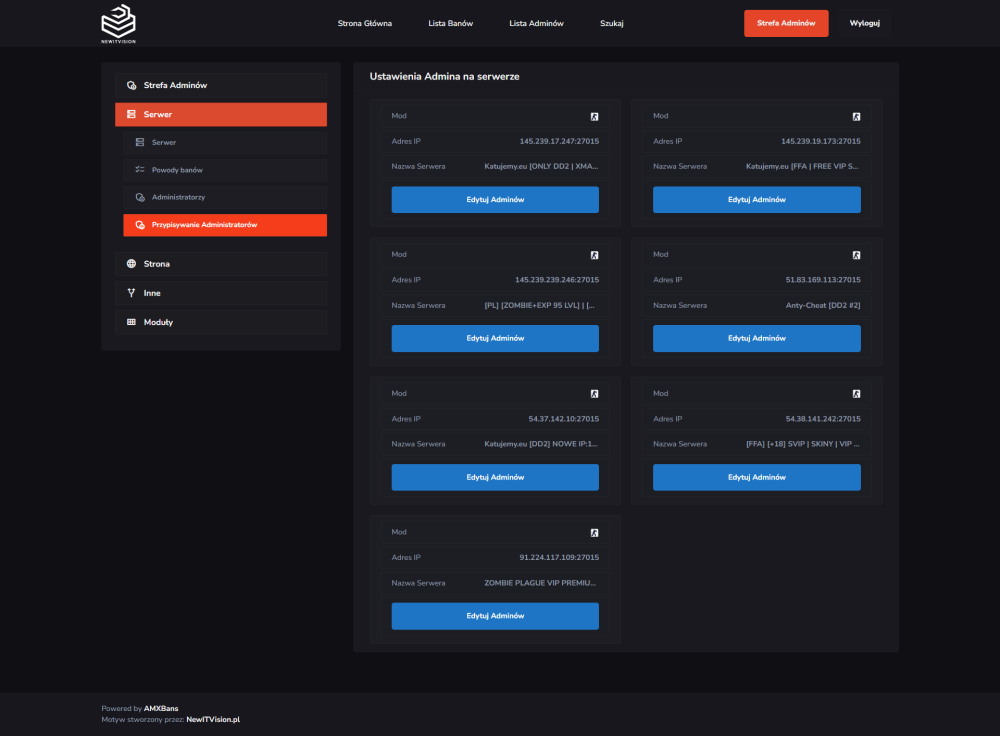The height and width of the screenshot is (736, 1000).
Task: Click server name ZOMBIE PLAGUE VIP PREMIU
Action: click(x=540, y=583)
